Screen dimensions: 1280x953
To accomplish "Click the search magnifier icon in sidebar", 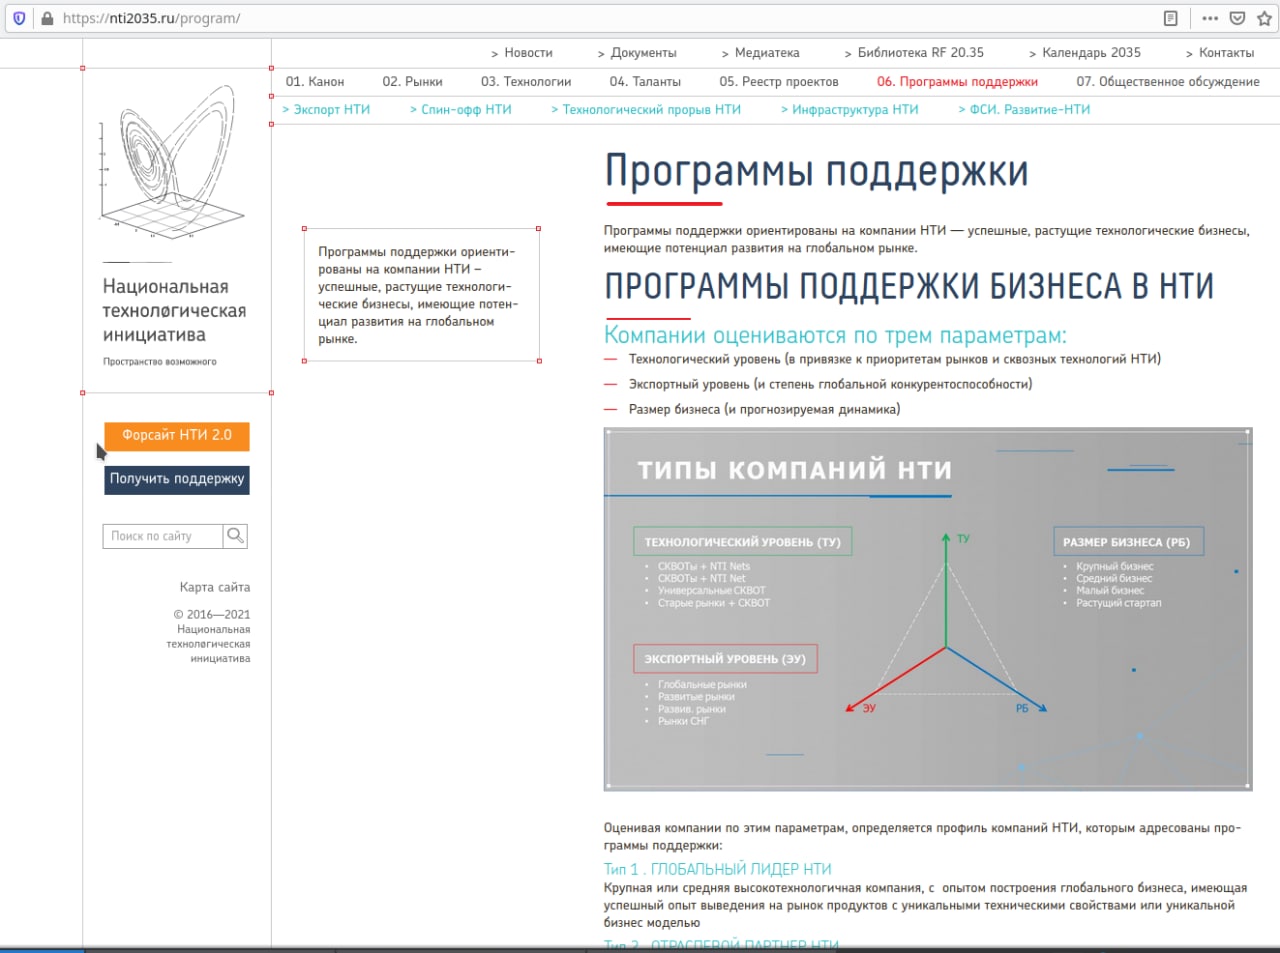I will pyautogui.click(x=235, y=536).
